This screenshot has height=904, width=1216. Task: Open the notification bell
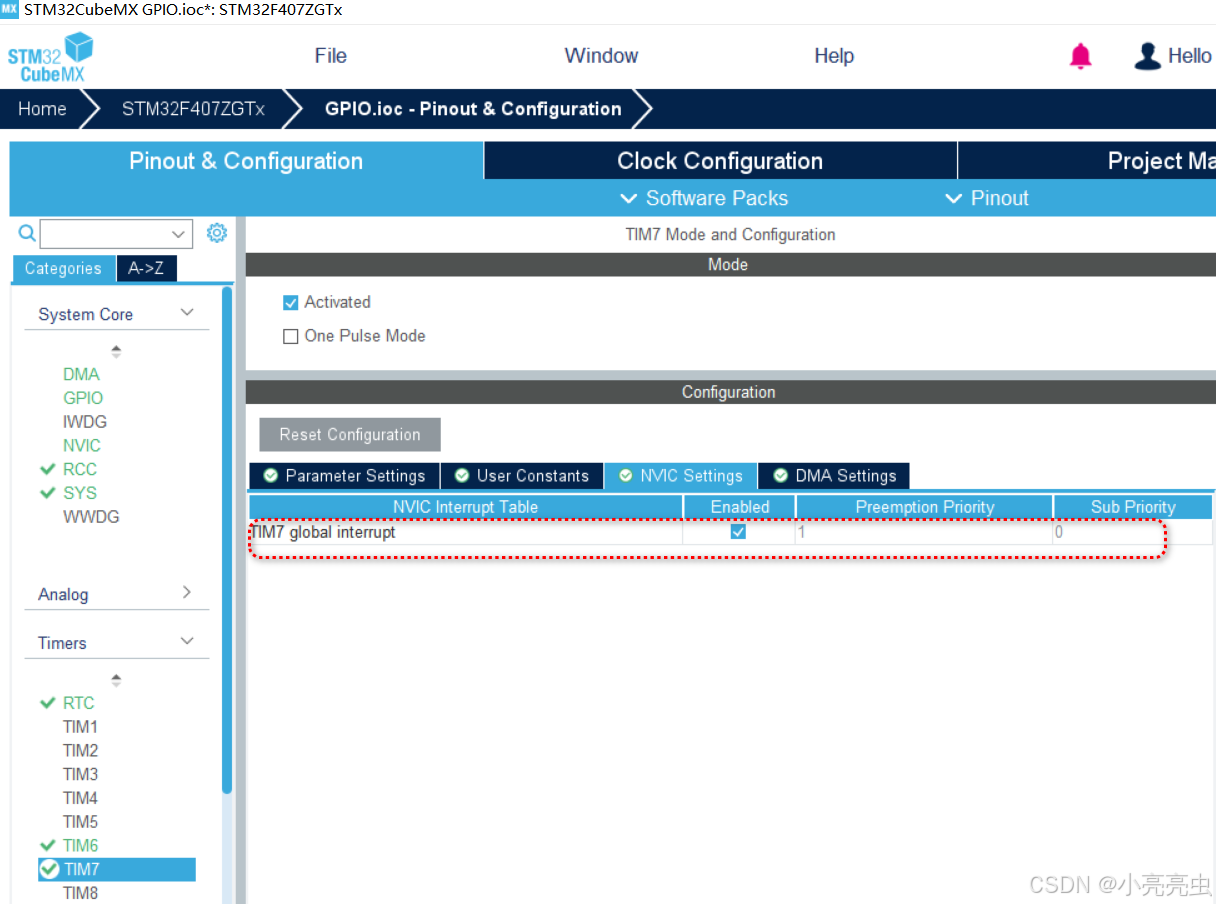[1081, 56]
